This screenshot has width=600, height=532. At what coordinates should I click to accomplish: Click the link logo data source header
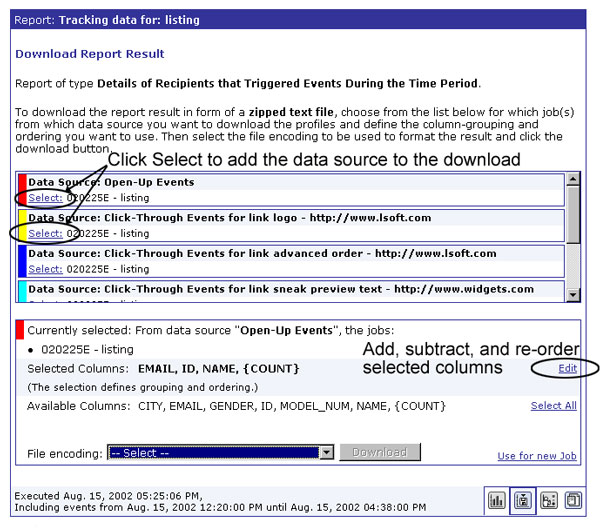(230, 218)
